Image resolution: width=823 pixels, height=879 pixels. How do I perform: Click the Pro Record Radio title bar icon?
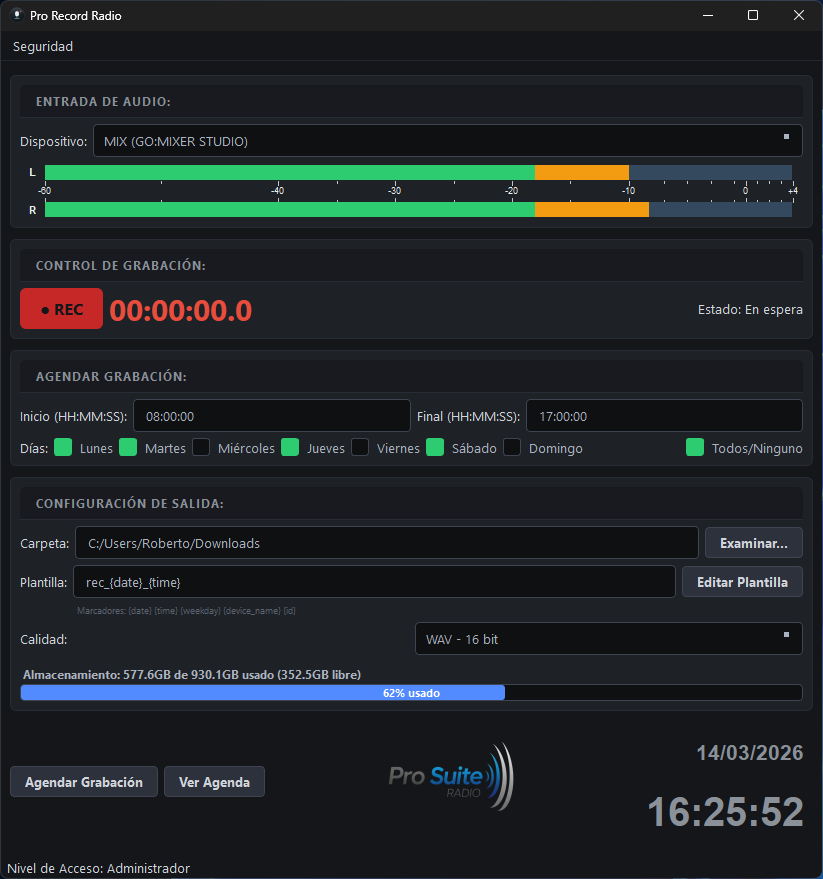click(16, 16)
